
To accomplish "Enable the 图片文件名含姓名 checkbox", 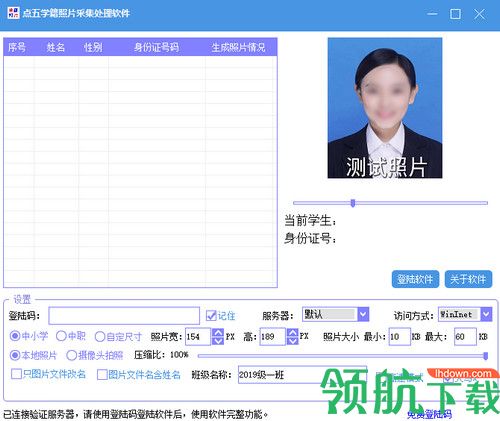I will pos(102,375).
